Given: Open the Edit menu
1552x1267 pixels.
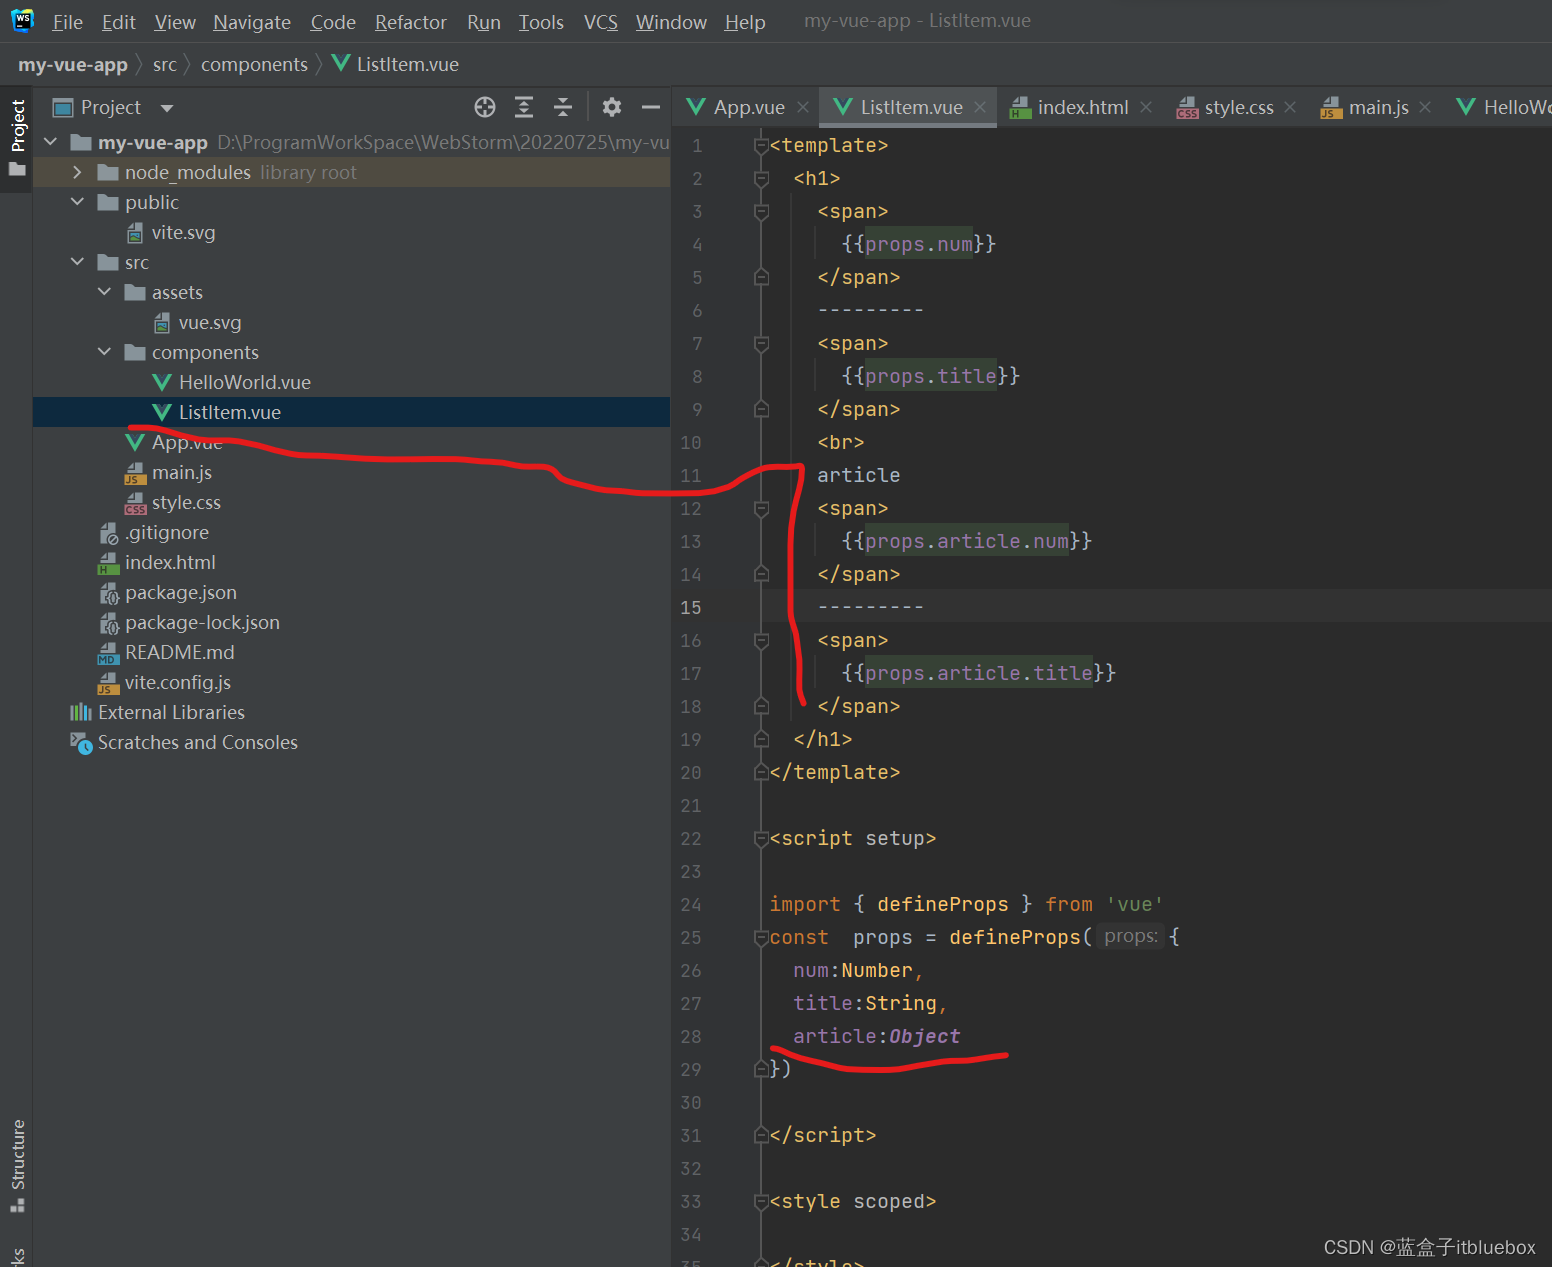Looking at the screenshot, I should (x=118, y=22).
